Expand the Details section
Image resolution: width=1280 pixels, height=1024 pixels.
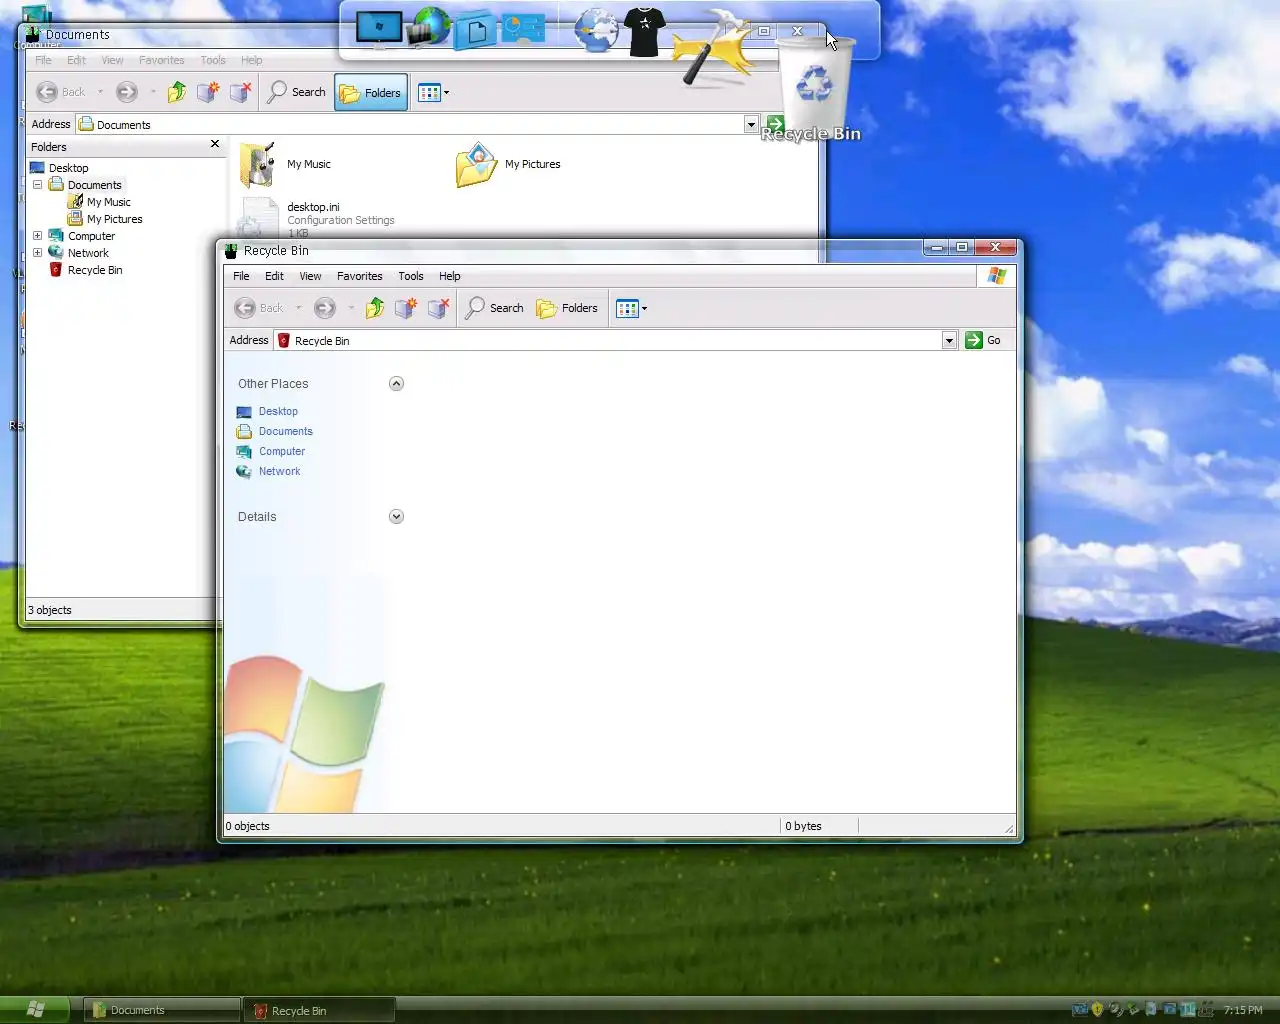coord(396,517)
